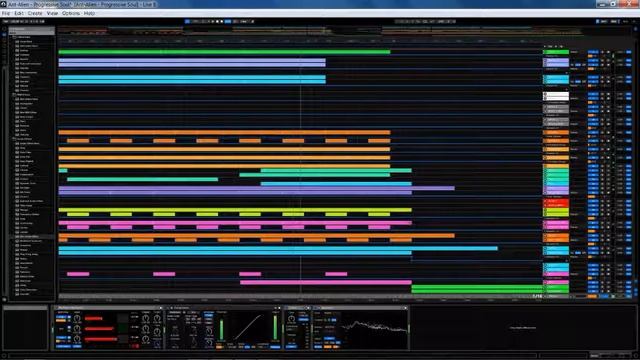Collapse the second folder in the browser tree
This screenshot has height=360, width=640.
[x=14, y=95]
